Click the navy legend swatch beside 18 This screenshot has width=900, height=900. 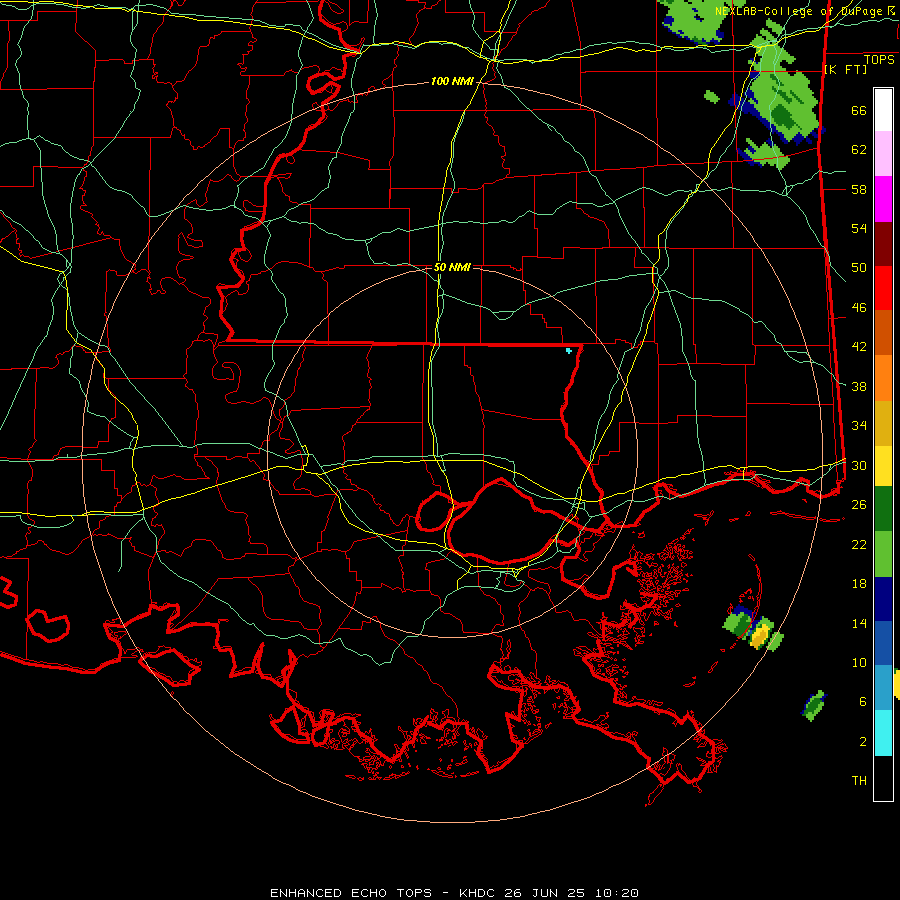(883, 599)
